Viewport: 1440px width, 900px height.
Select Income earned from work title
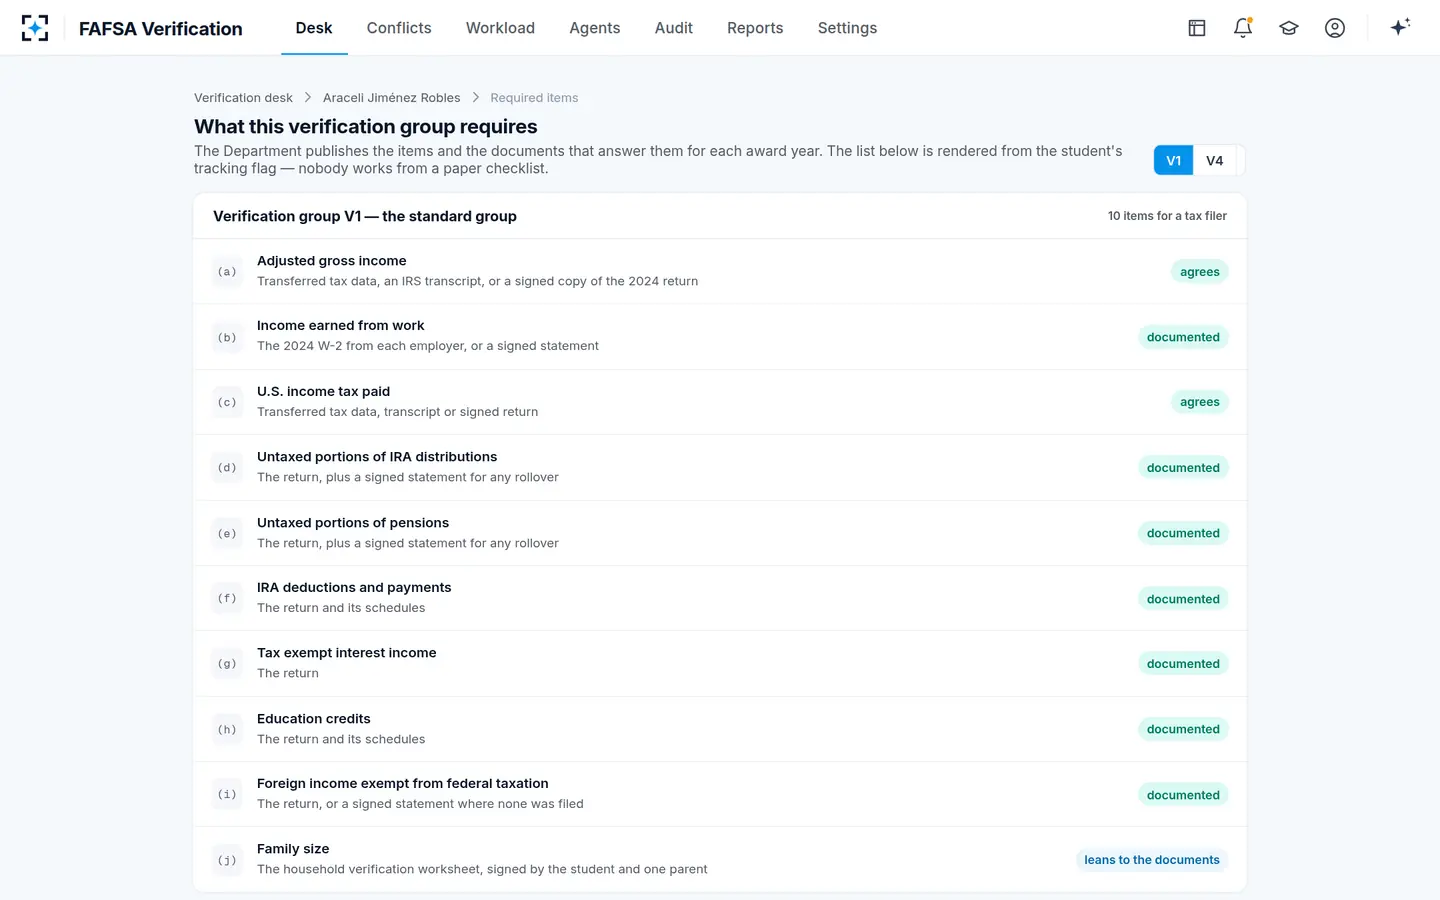[x=341, y=326]
